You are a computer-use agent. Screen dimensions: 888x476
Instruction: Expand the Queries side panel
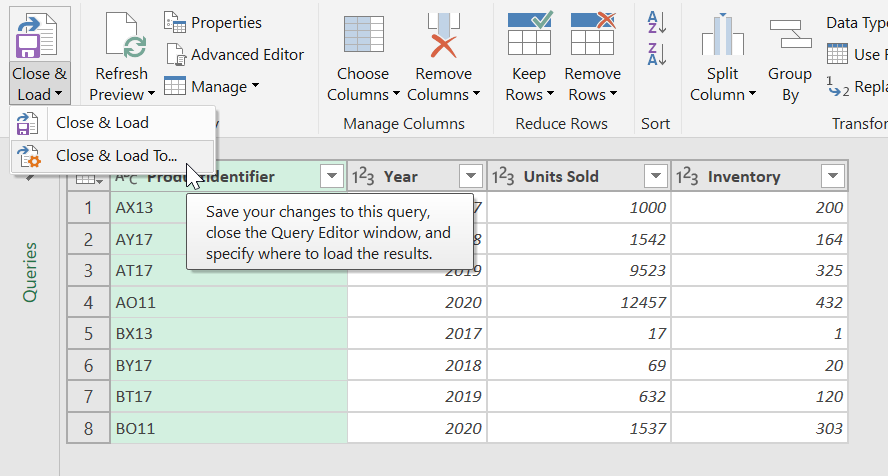click(30, 271)
